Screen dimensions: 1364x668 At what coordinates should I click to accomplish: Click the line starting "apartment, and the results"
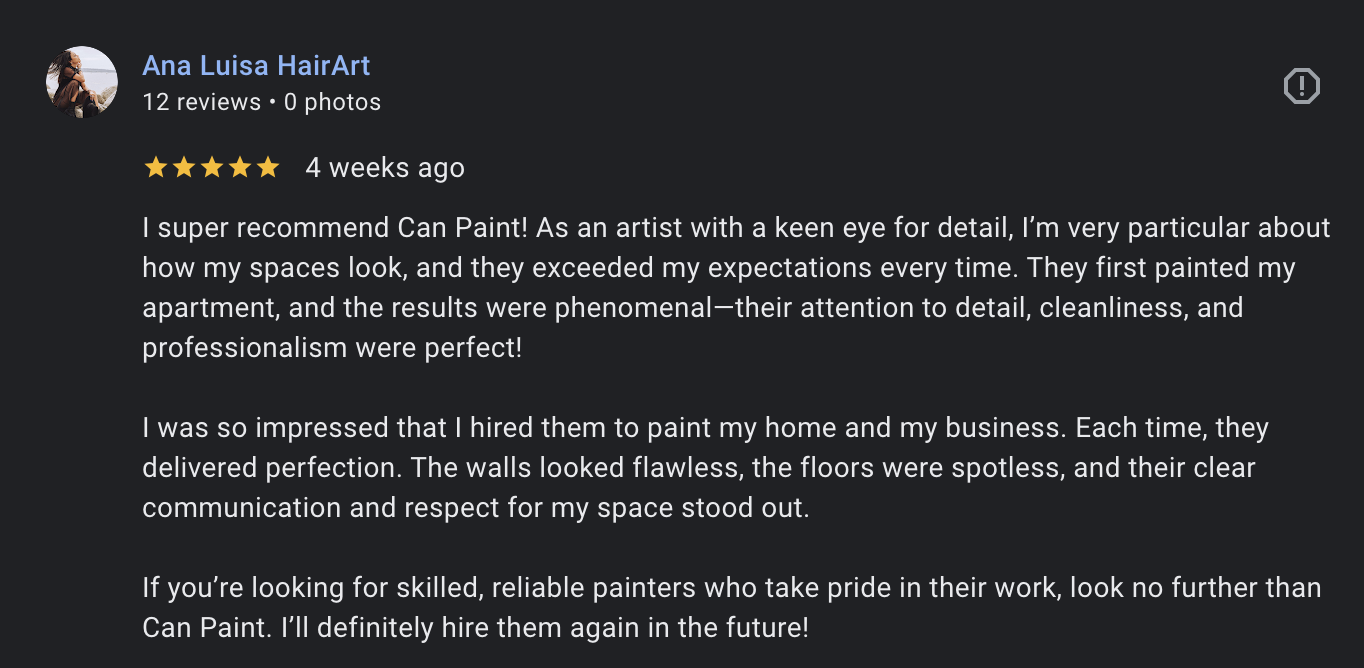click(693, 308)
